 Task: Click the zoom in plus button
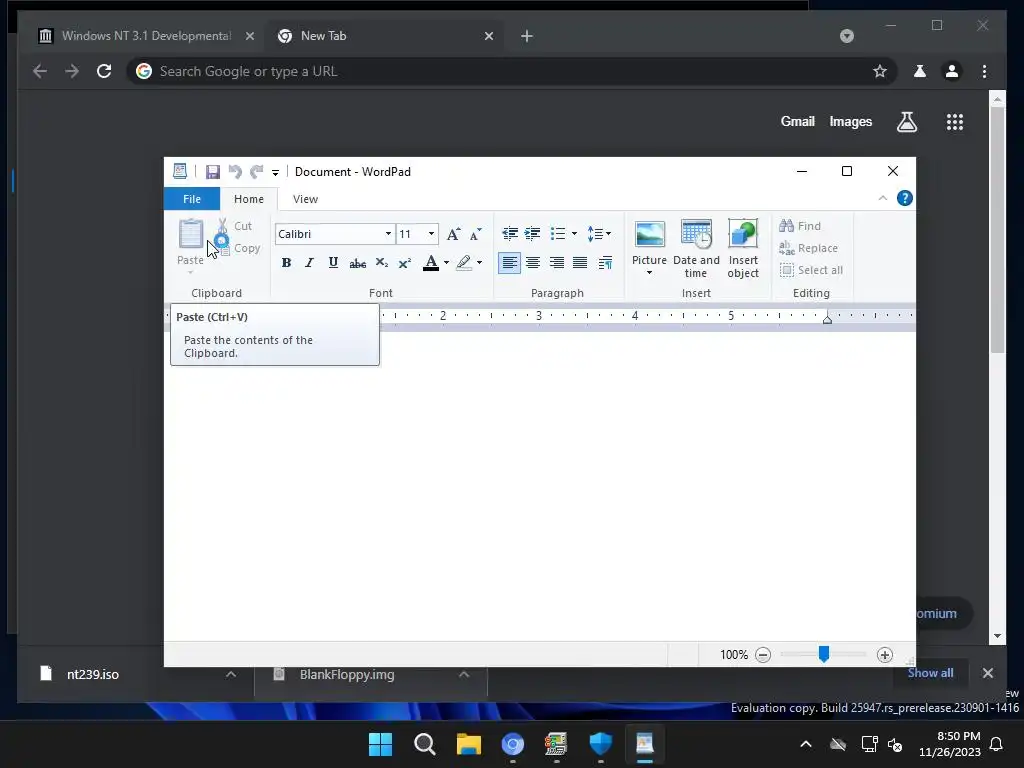click(x=884, y=655)
